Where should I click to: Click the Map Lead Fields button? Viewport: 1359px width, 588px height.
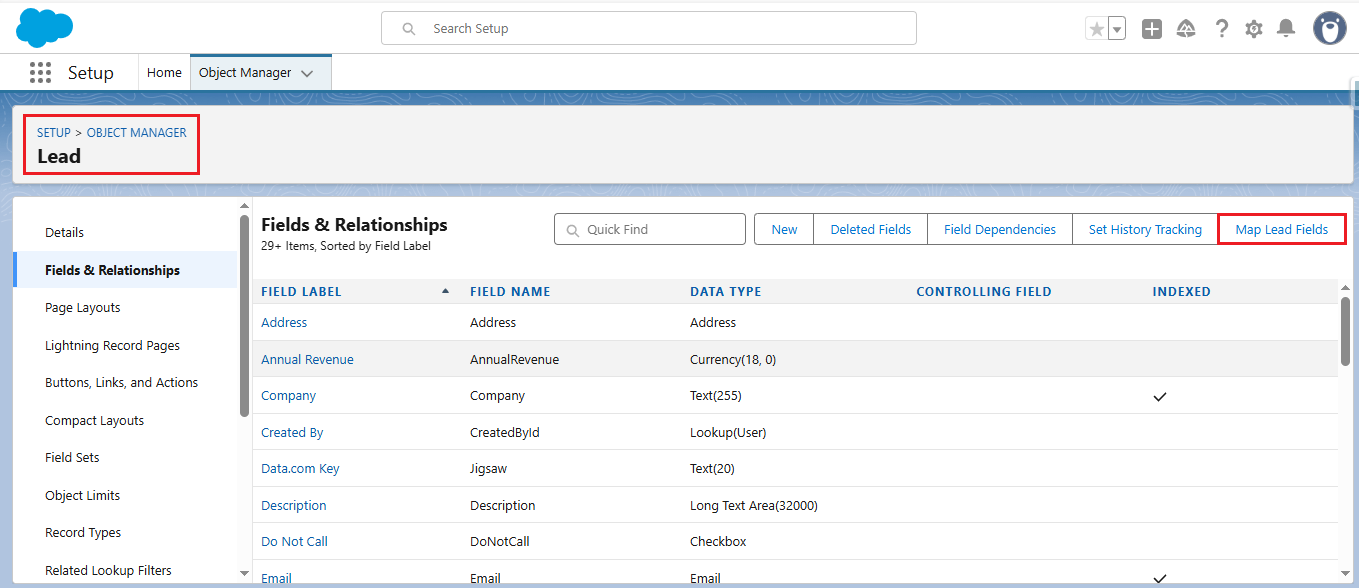pos(1282,229)
